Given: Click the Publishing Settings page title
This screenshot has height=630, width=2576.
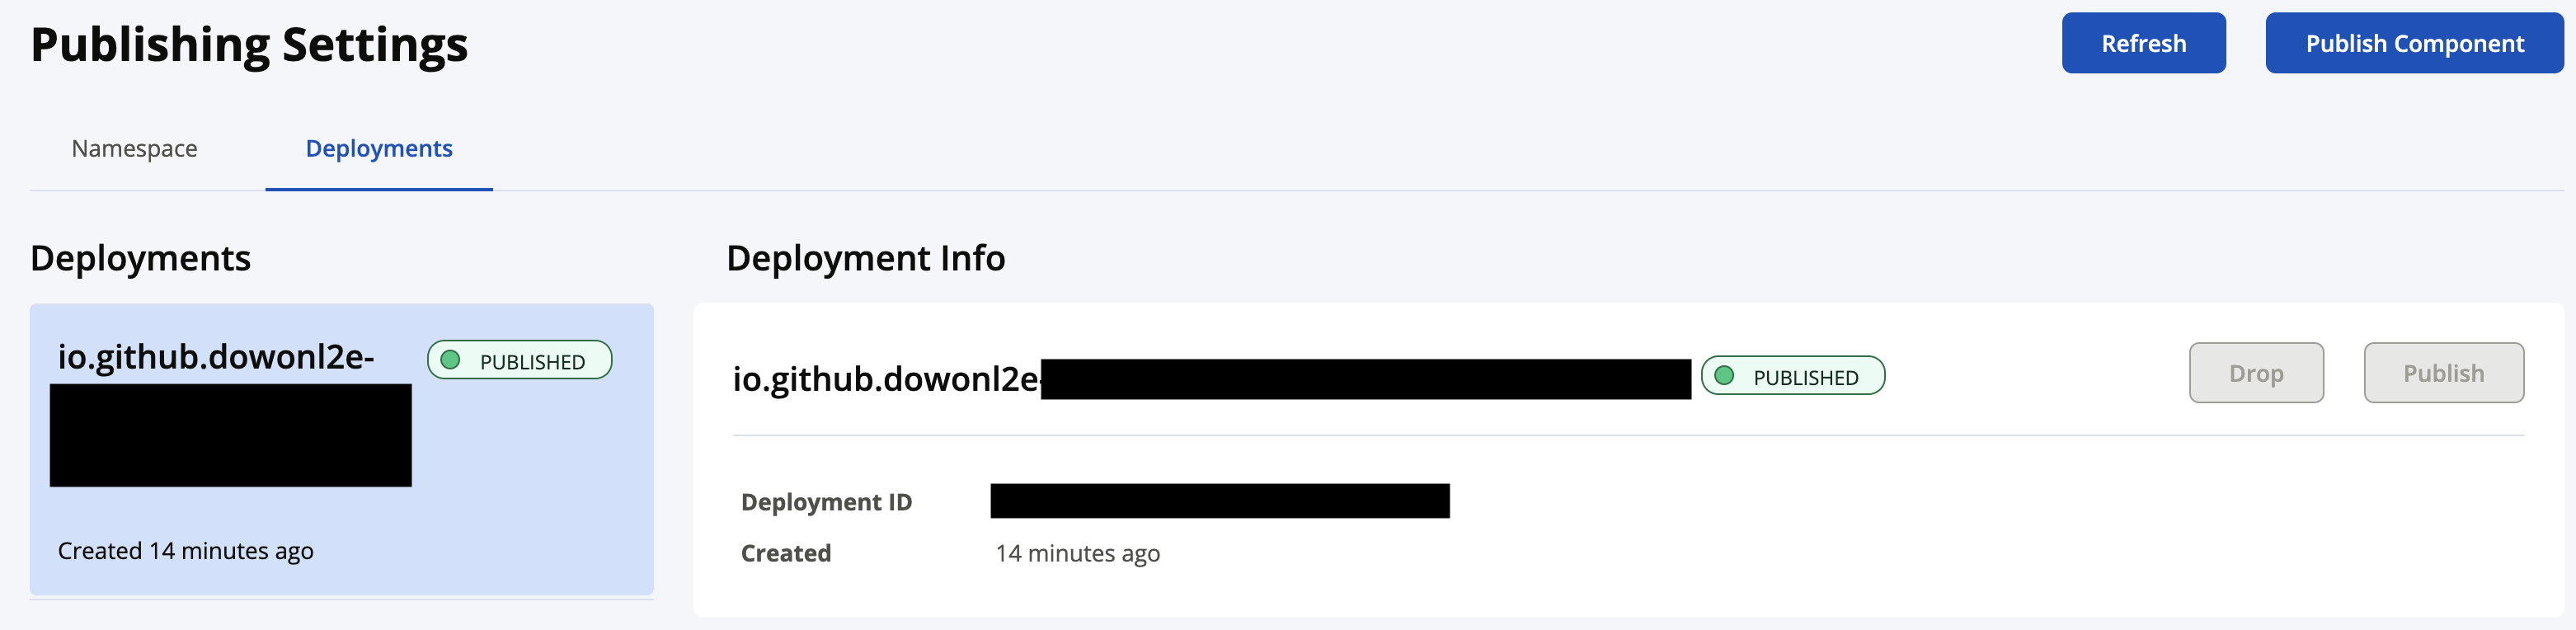Looking at the screenshot, I should (249, 45).
